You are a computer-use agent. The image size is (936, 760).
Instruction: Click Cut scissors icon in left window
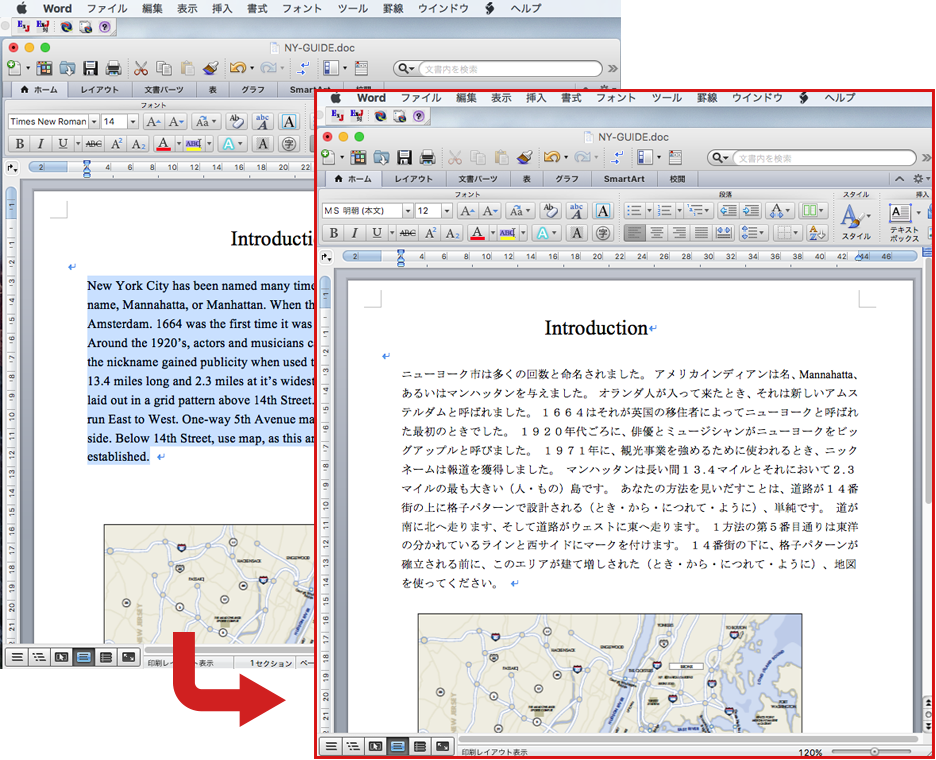pos(141,69)
